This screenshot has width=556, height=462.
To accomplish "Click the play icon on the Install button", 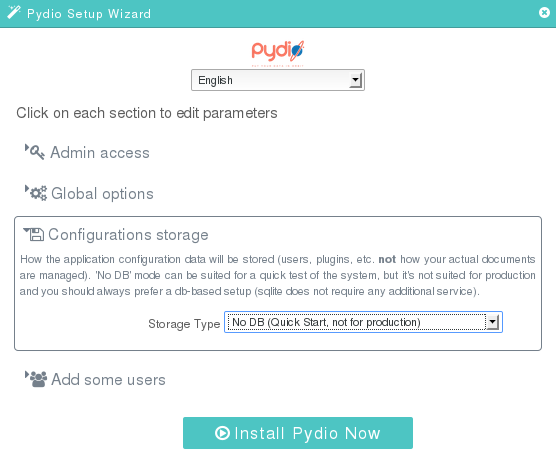I will (x=222, y=433).
